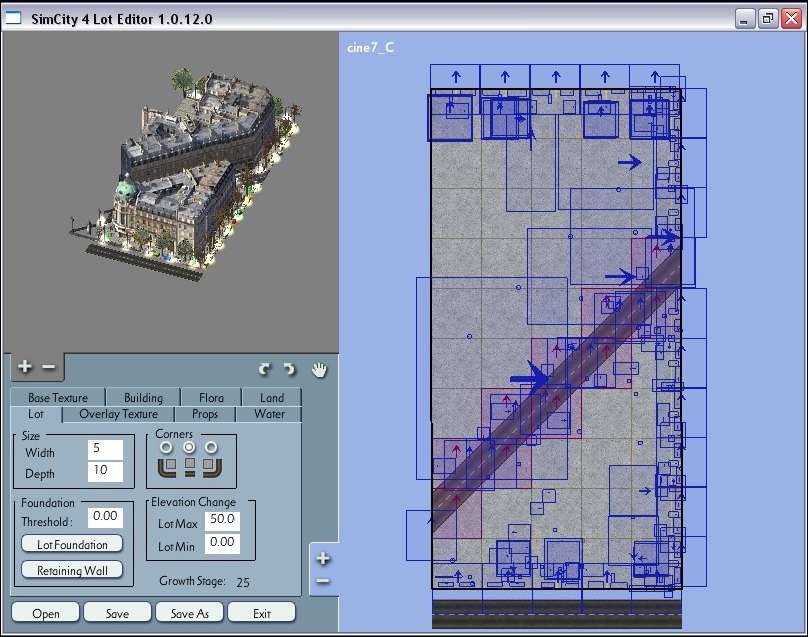Open the Water tab
This screenshot has width=808, height=637.
click(269, 414)
